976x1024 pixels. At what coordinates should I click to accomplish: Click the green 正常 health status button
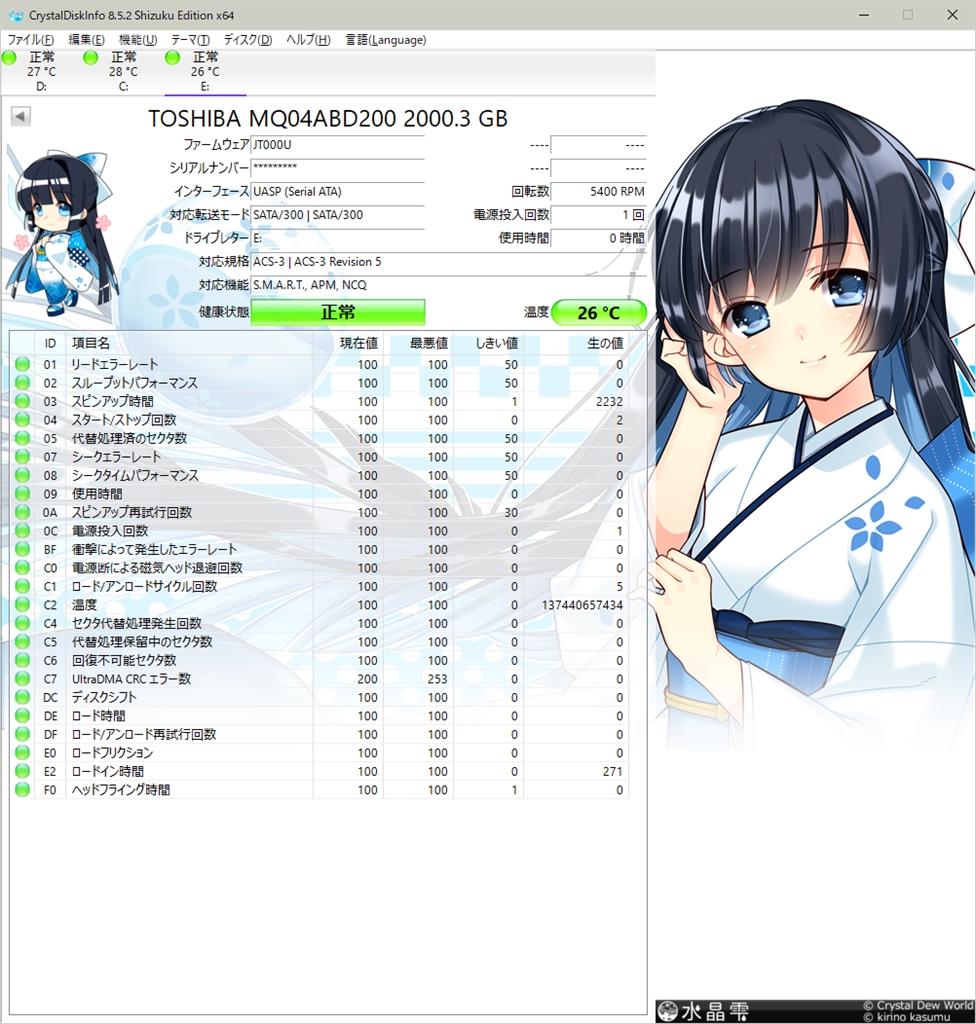pyautogui.click(x=338, y=312)
